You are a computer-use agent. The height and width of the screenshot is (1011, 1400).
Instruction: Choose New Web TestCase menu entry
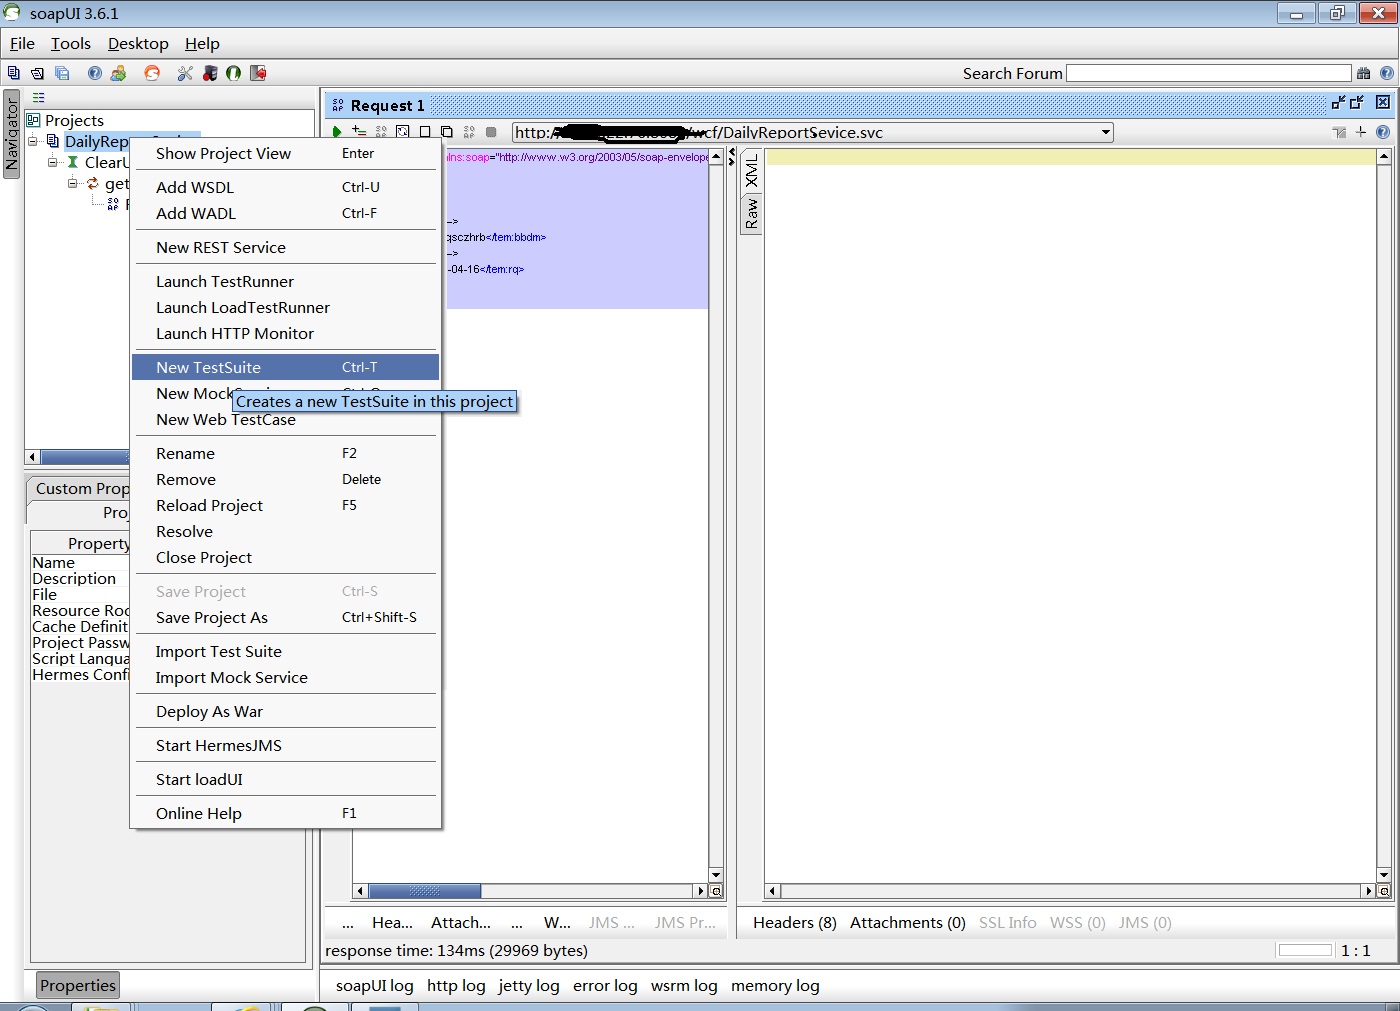pyautogui.click(x=286, y=420)
